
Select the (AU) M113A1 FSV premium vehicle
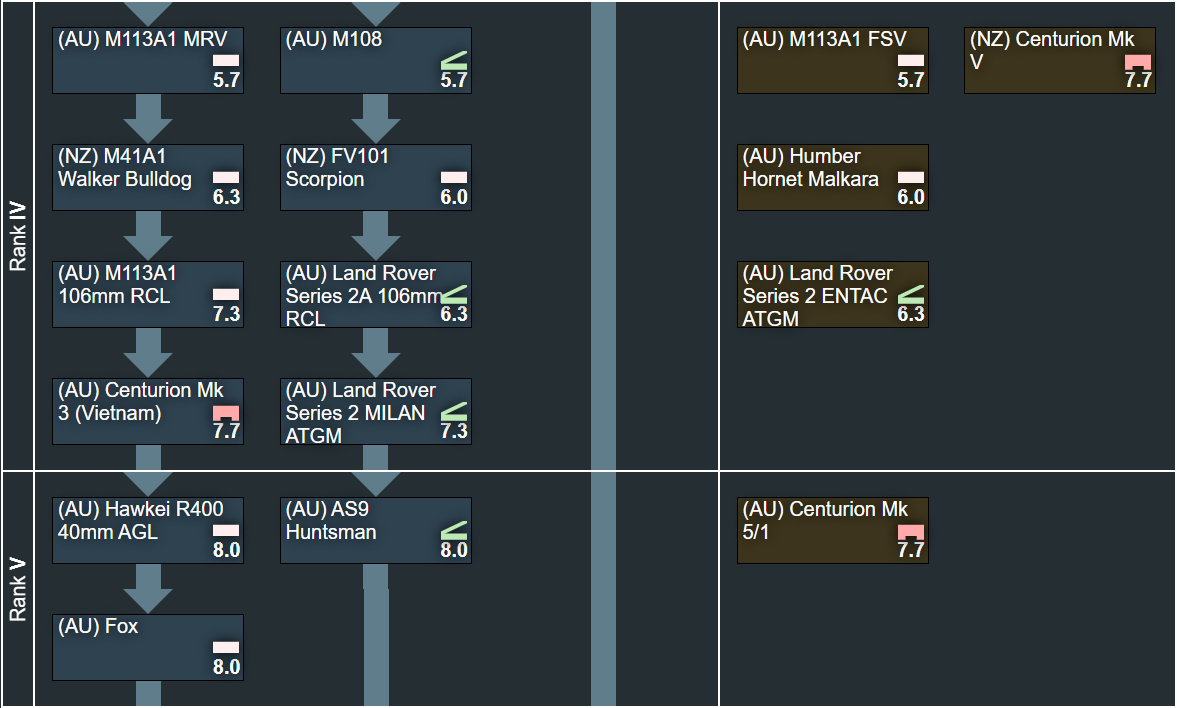(x=832, y=60)
